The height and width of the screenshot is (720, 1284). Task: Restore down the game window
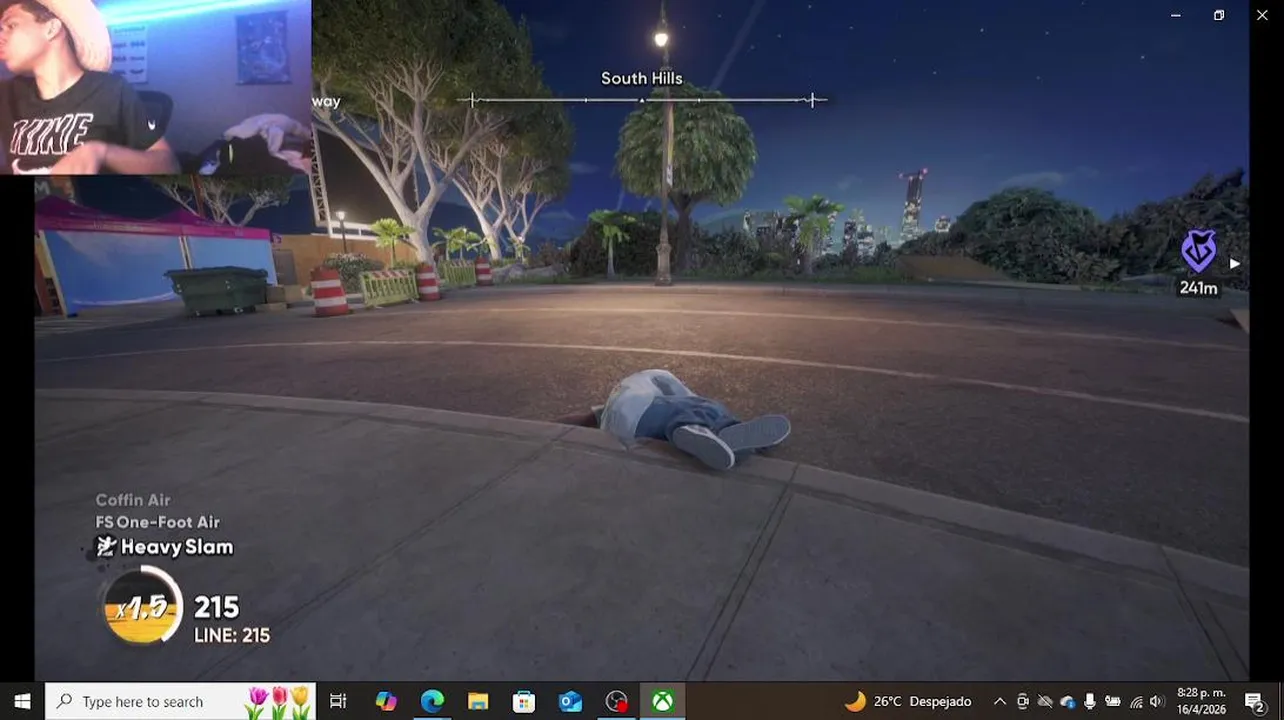pyautogui.click(x=1219, y=15)
